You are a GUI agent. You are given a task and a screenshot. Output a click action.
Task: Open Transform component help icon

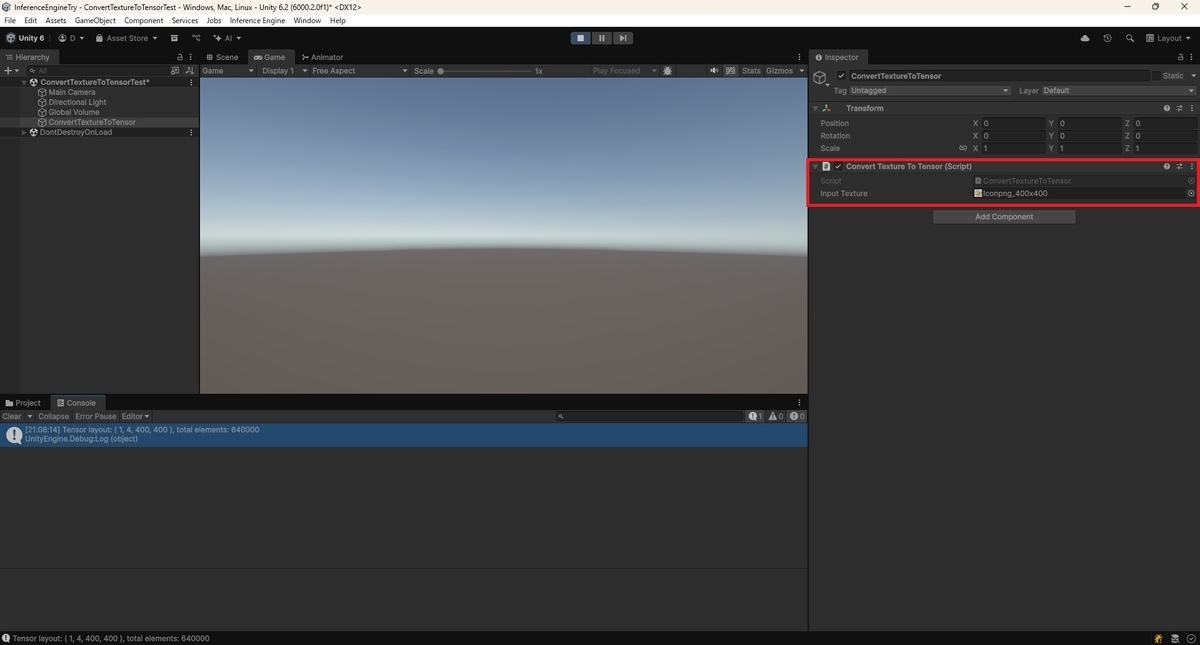[1167, 108]
